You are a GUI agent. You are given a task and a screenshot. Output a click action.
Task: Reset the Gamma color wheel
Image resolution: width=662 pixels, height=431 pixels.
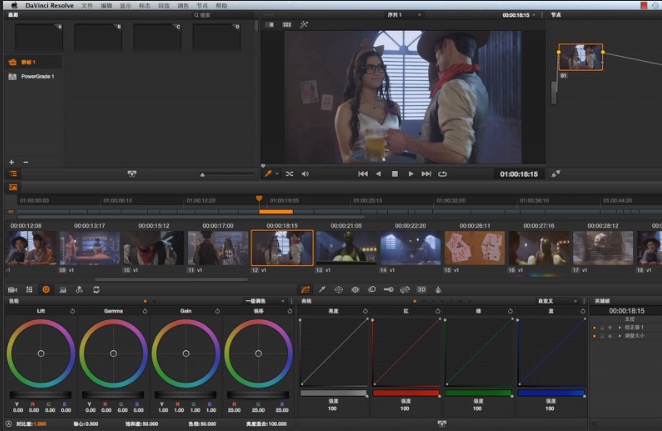145,311
